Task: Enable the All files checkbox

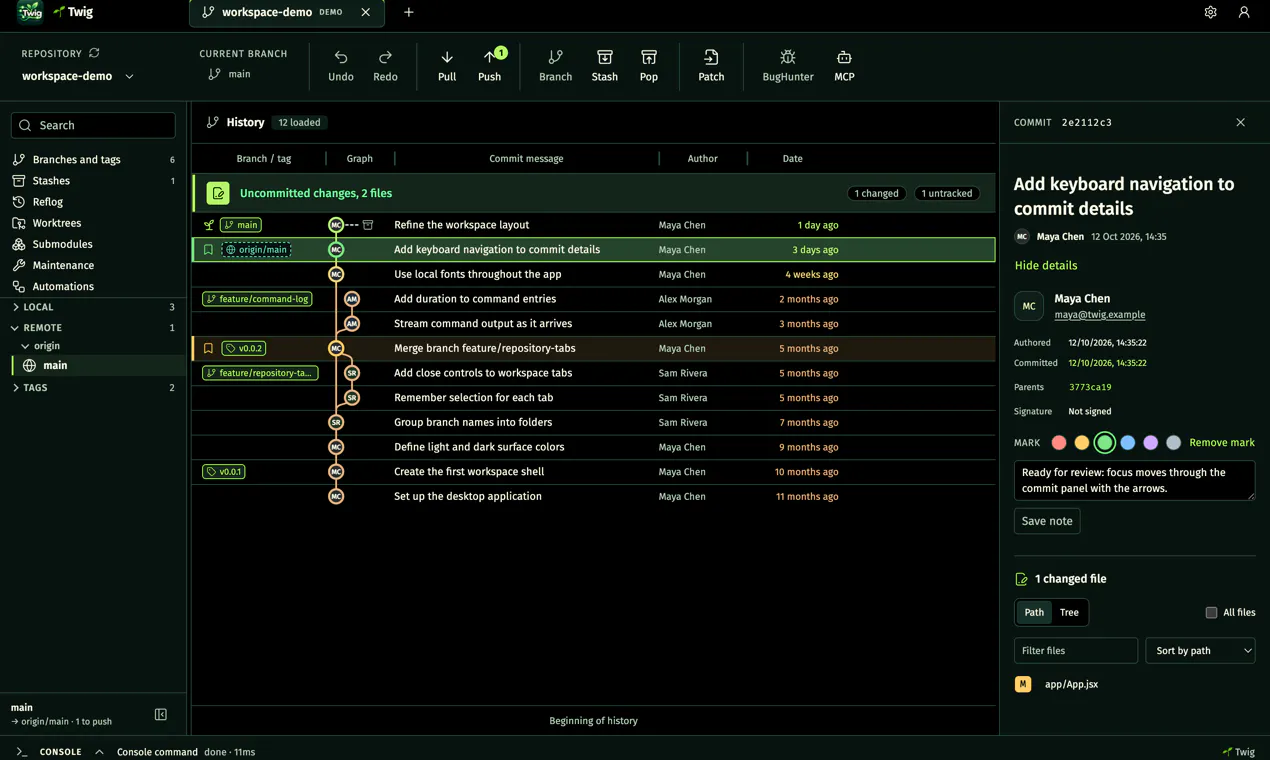Action: [1211, 612]
